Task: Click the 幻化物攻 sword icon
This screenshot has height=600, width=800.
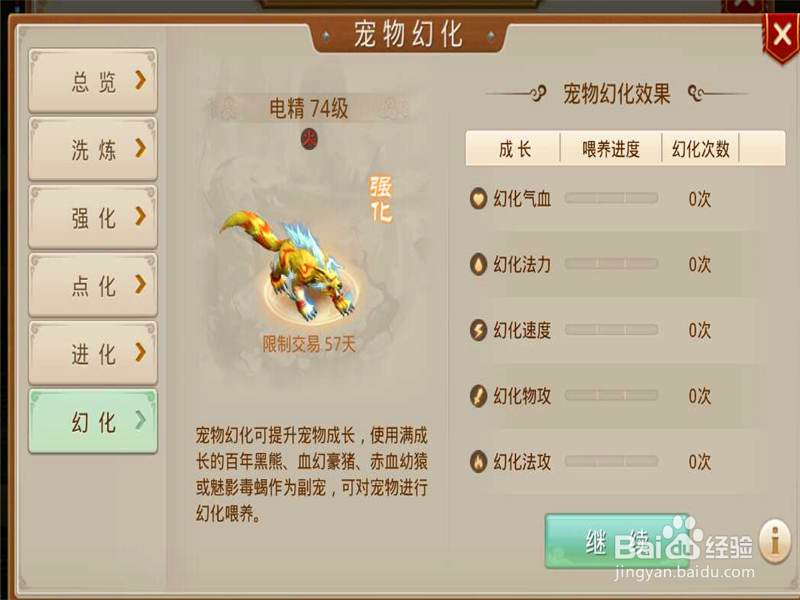Action: [x=478, y=396]
